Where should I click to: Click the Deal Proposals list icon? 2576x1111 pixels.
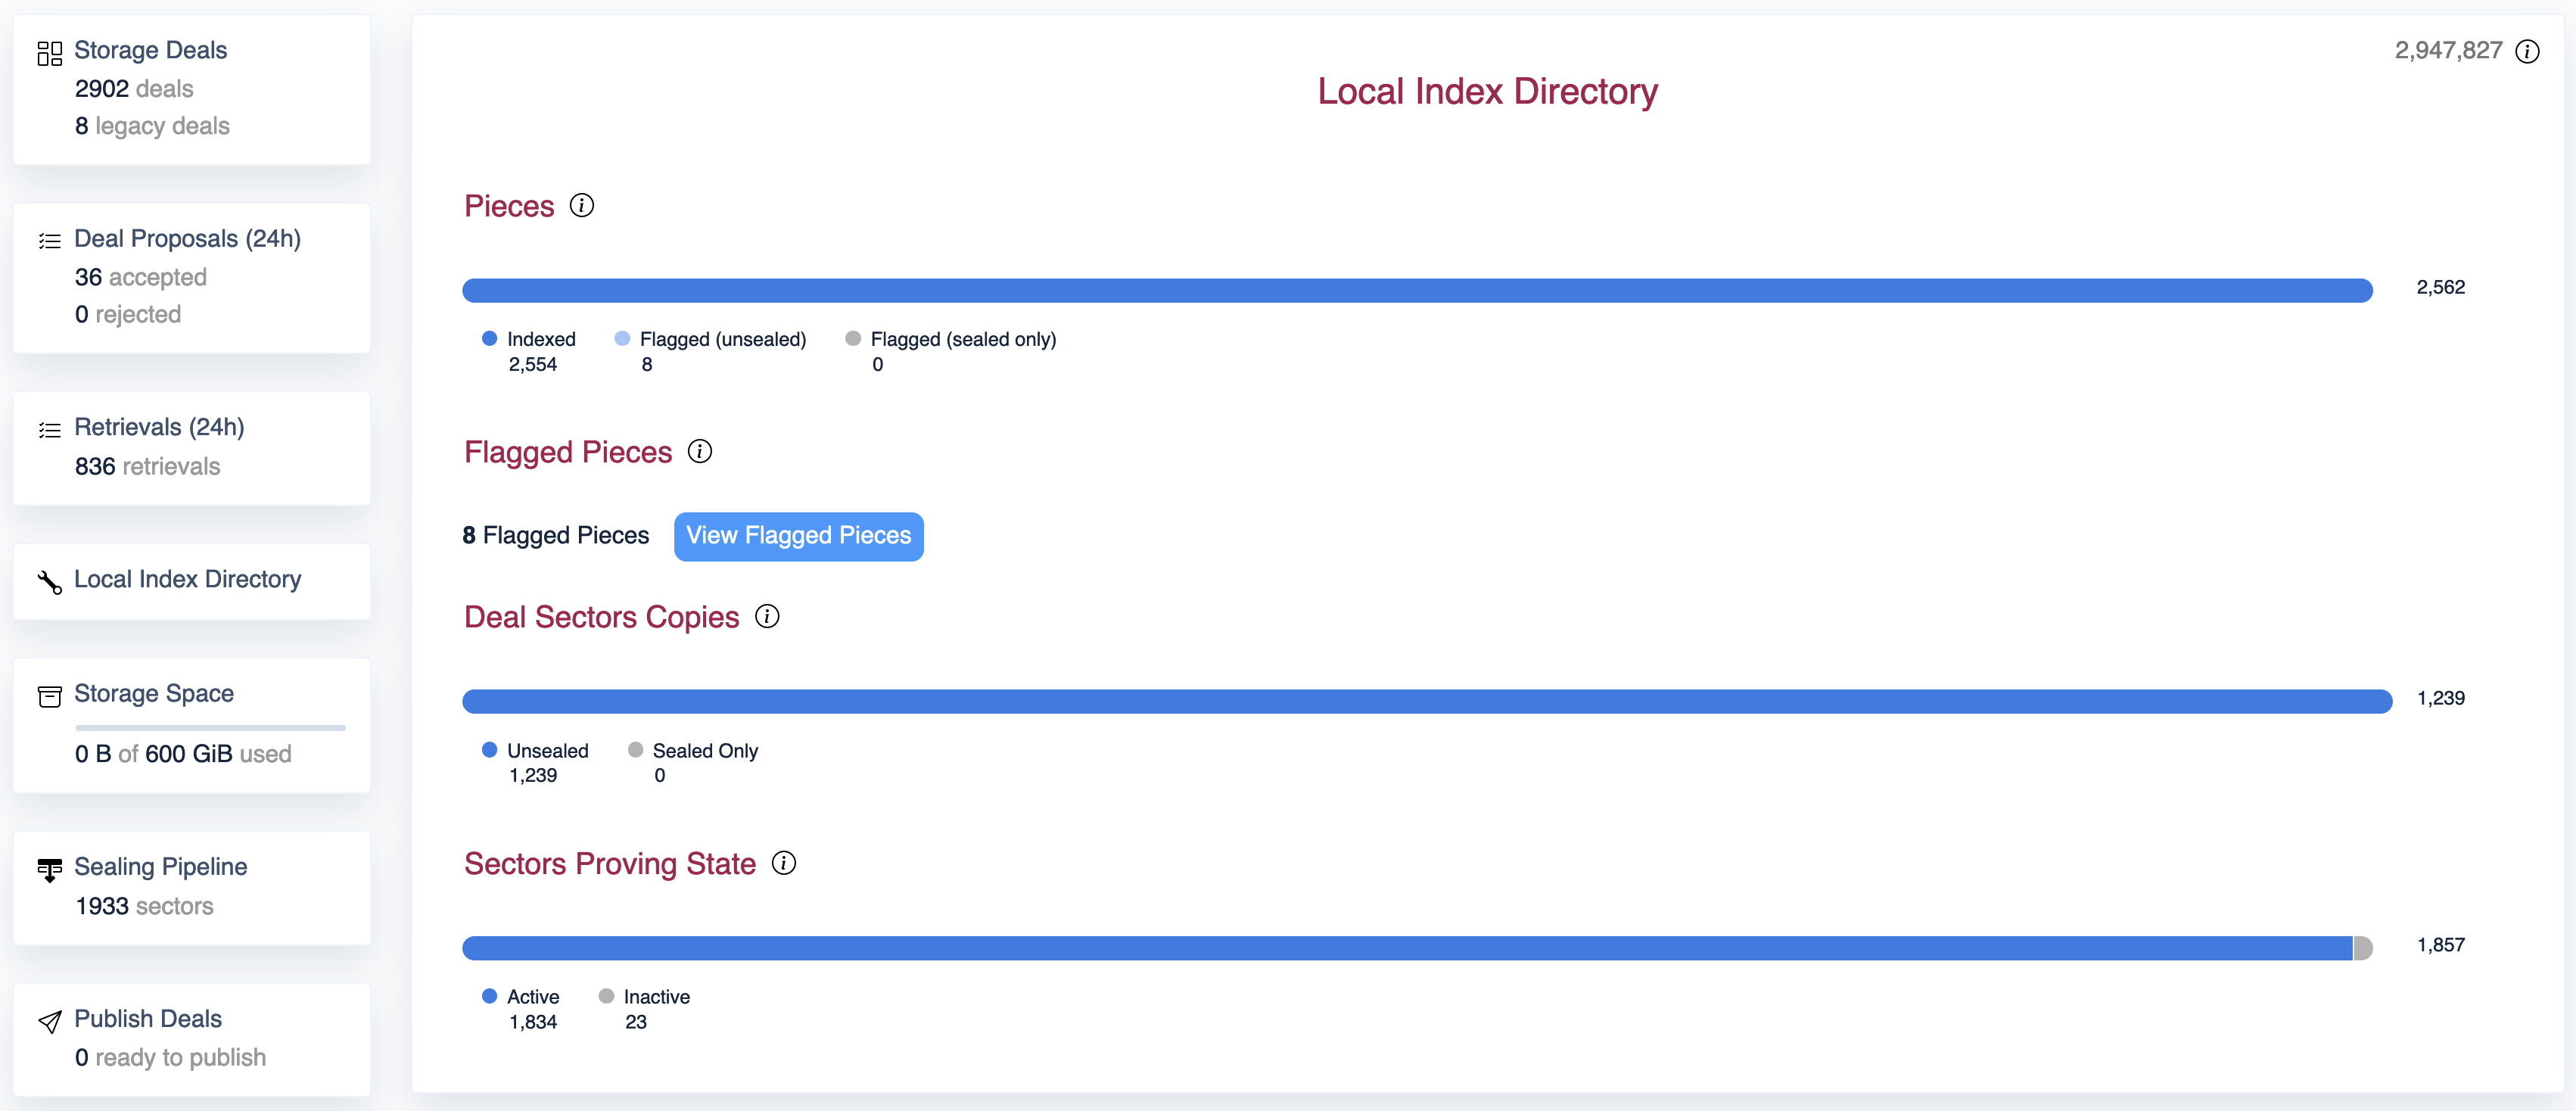point(49,241)
